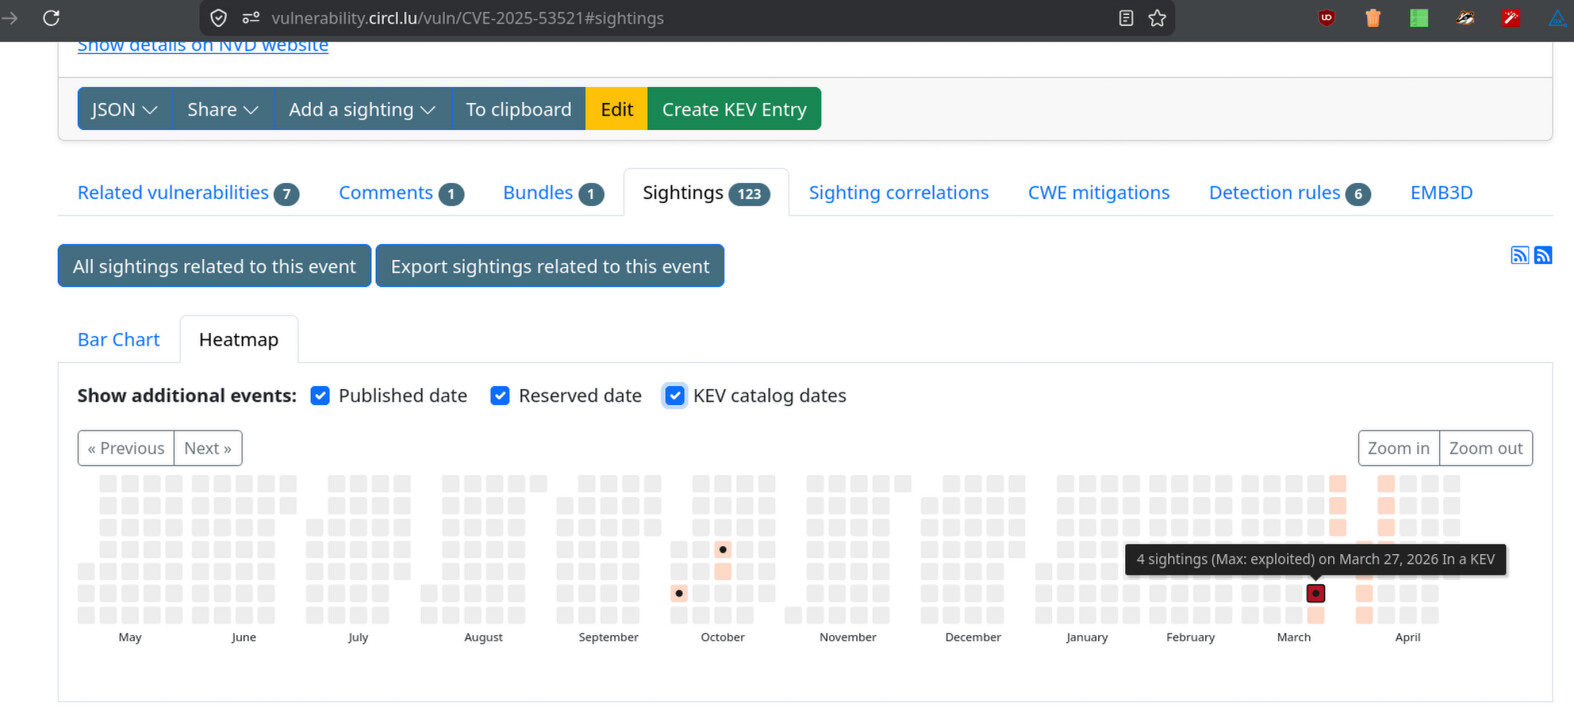1574x707 pixels.
Task: Open the Detection rules tab
Action: 1287,193
